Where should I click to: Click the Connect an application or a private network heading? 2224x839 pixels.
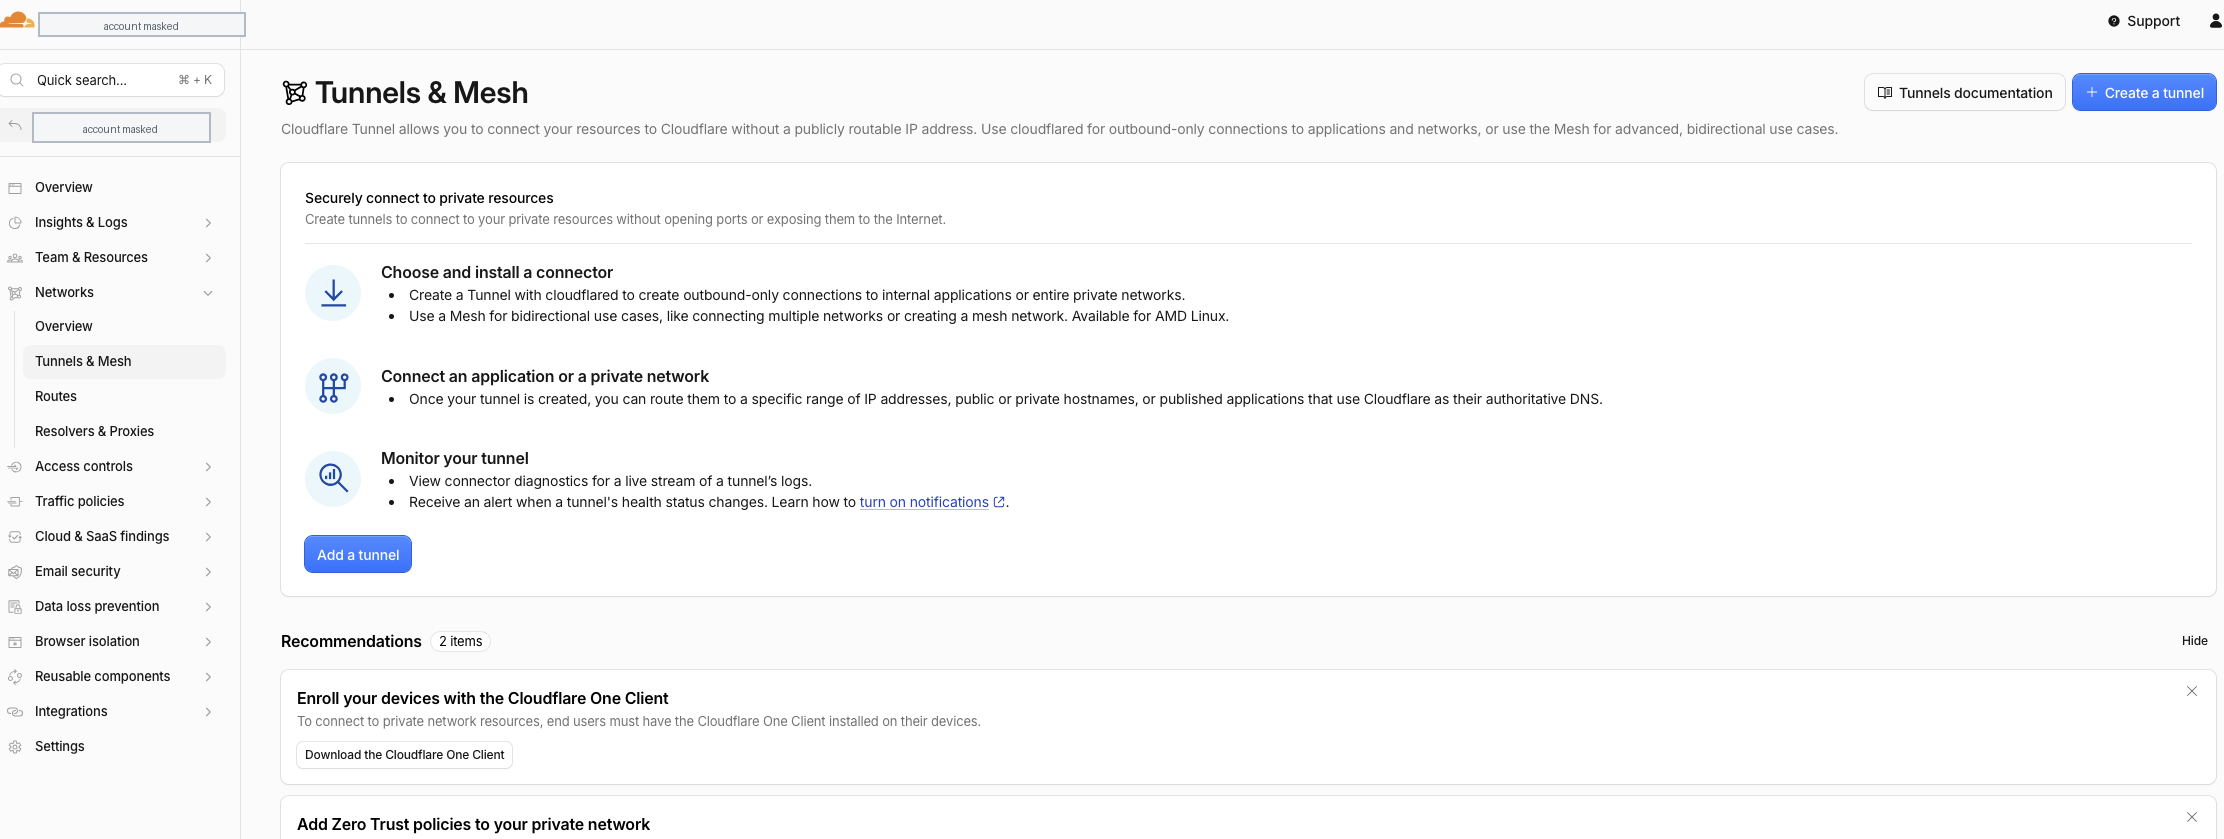click(545, 377)
